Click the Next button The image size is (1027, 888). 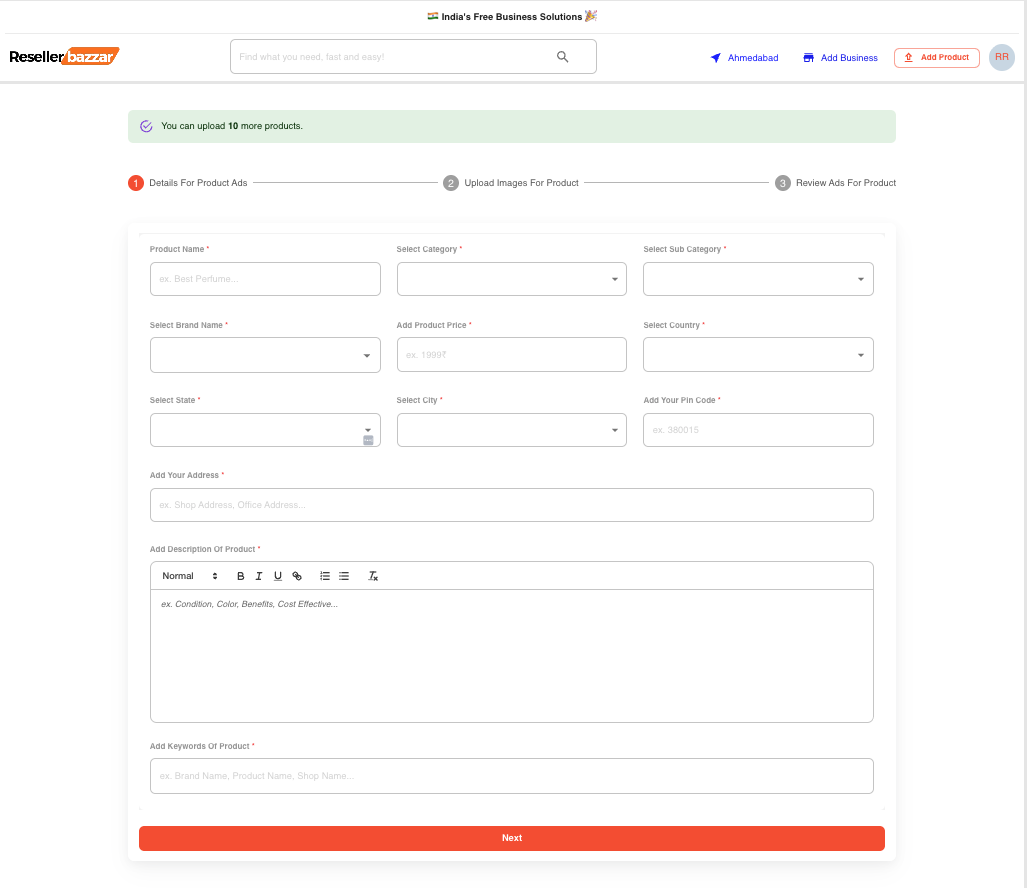click(511, 838)
